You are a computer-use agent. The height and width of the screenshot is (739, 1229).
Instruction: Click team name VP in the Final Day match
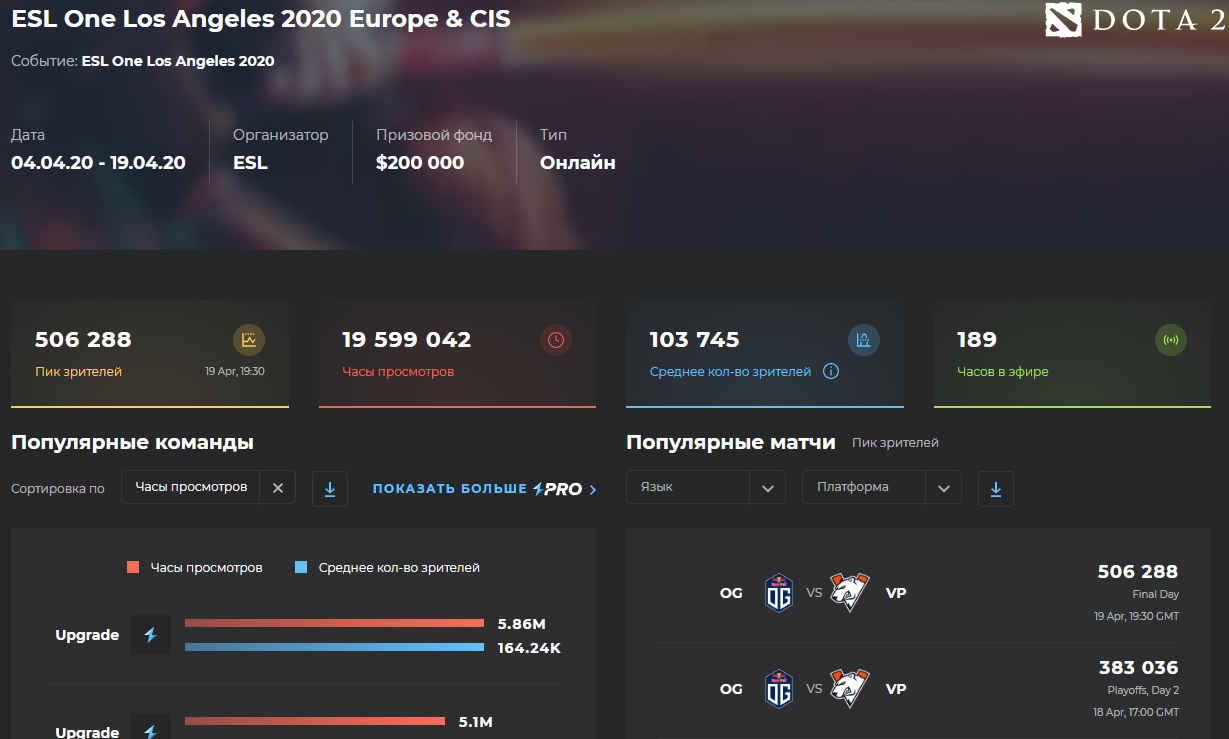pyautogui.click(x=896, y=593)
